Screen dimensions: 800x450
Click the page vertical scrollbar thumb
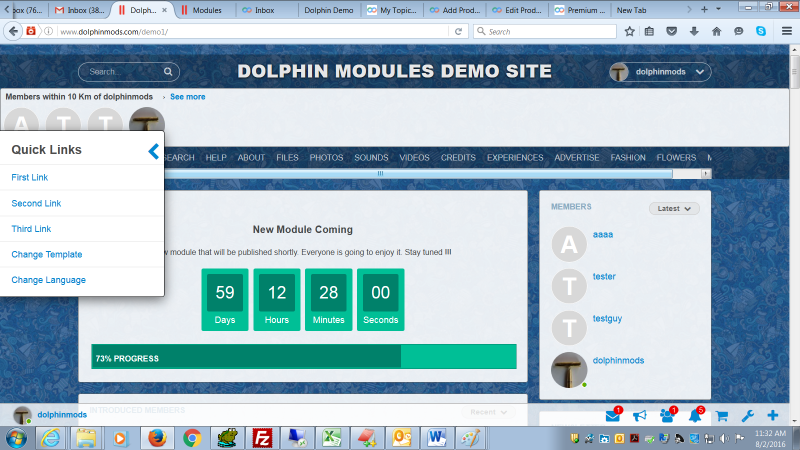[794, 71]
